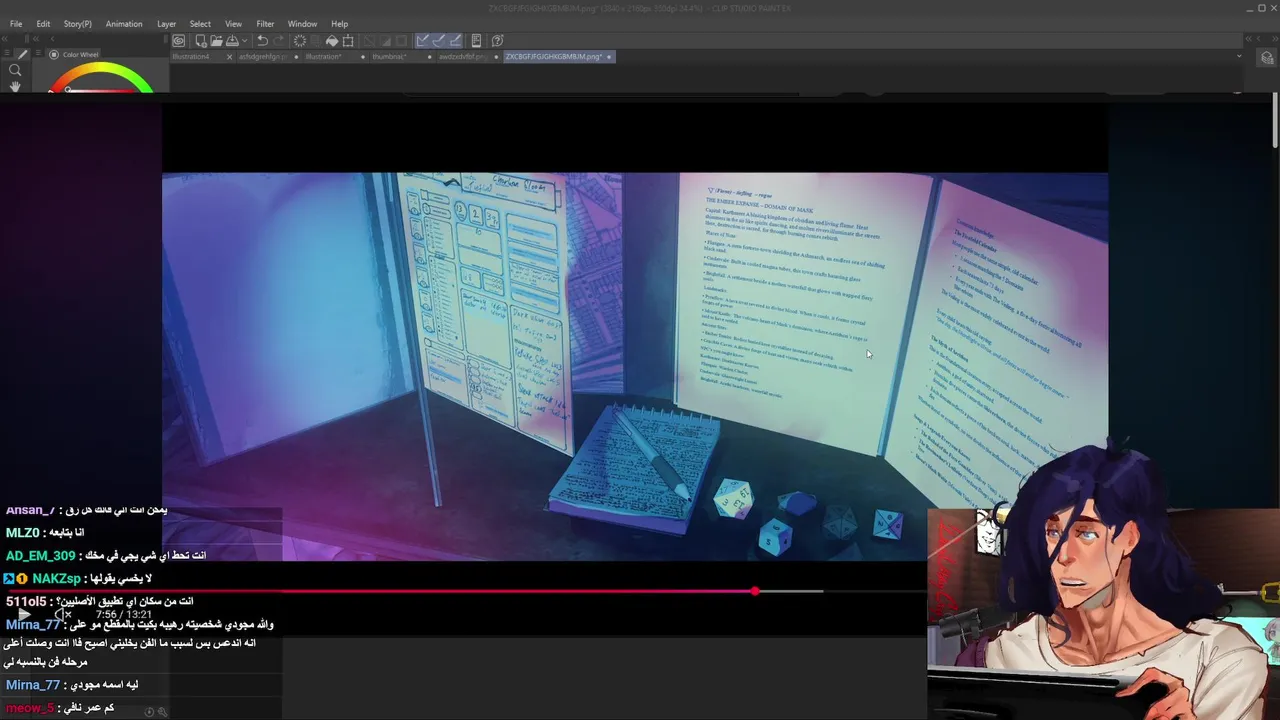Open the Material palette icon on right
Viewport: 1280px width, 720px height.
[1267, 57]
